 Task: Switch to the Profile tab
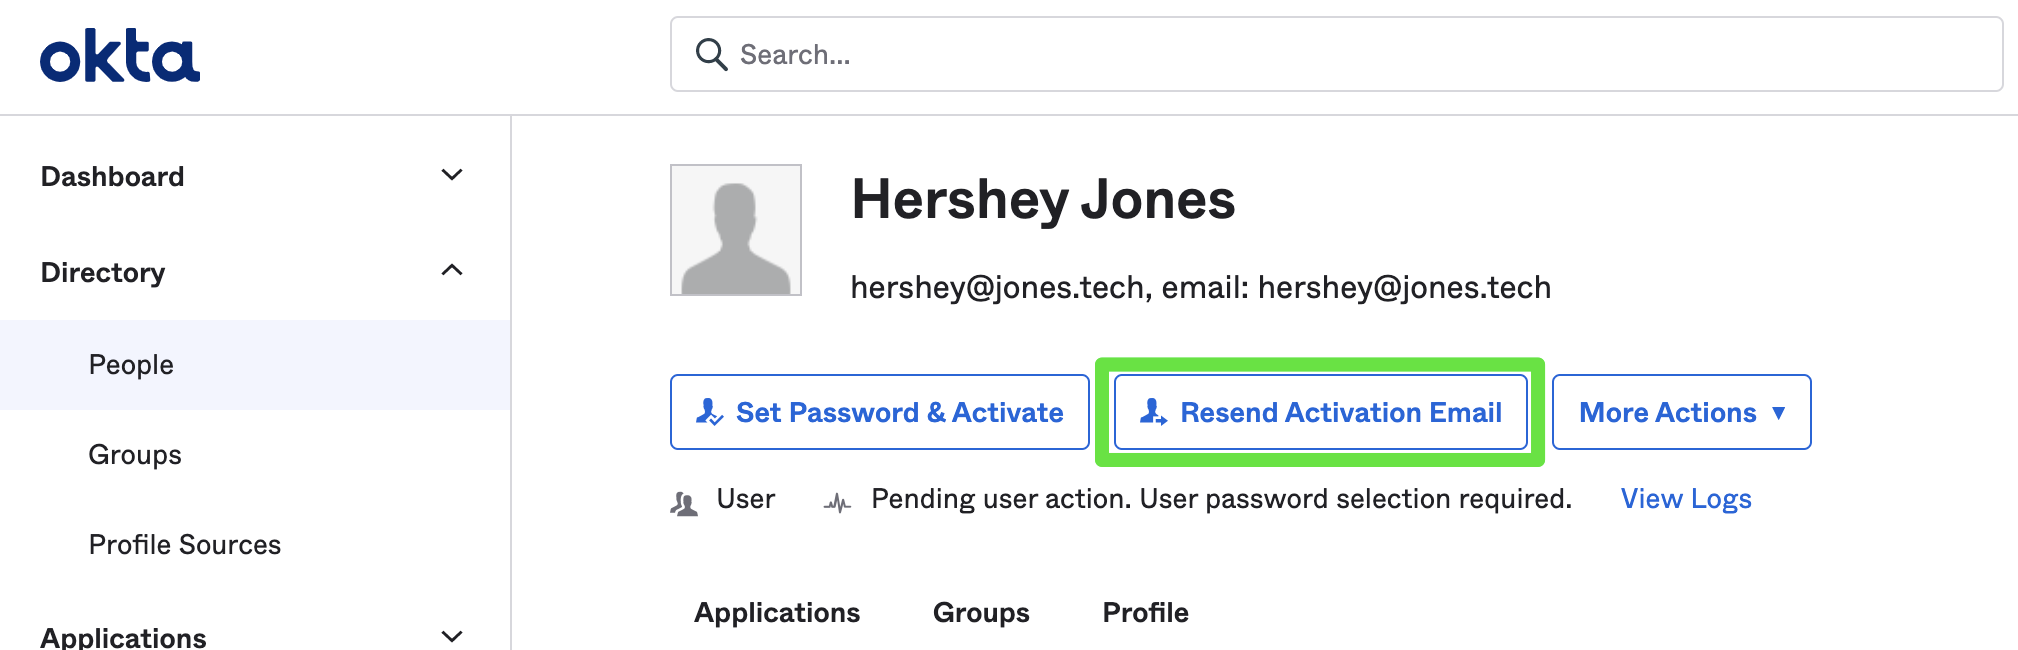(x=1145, y=612)
